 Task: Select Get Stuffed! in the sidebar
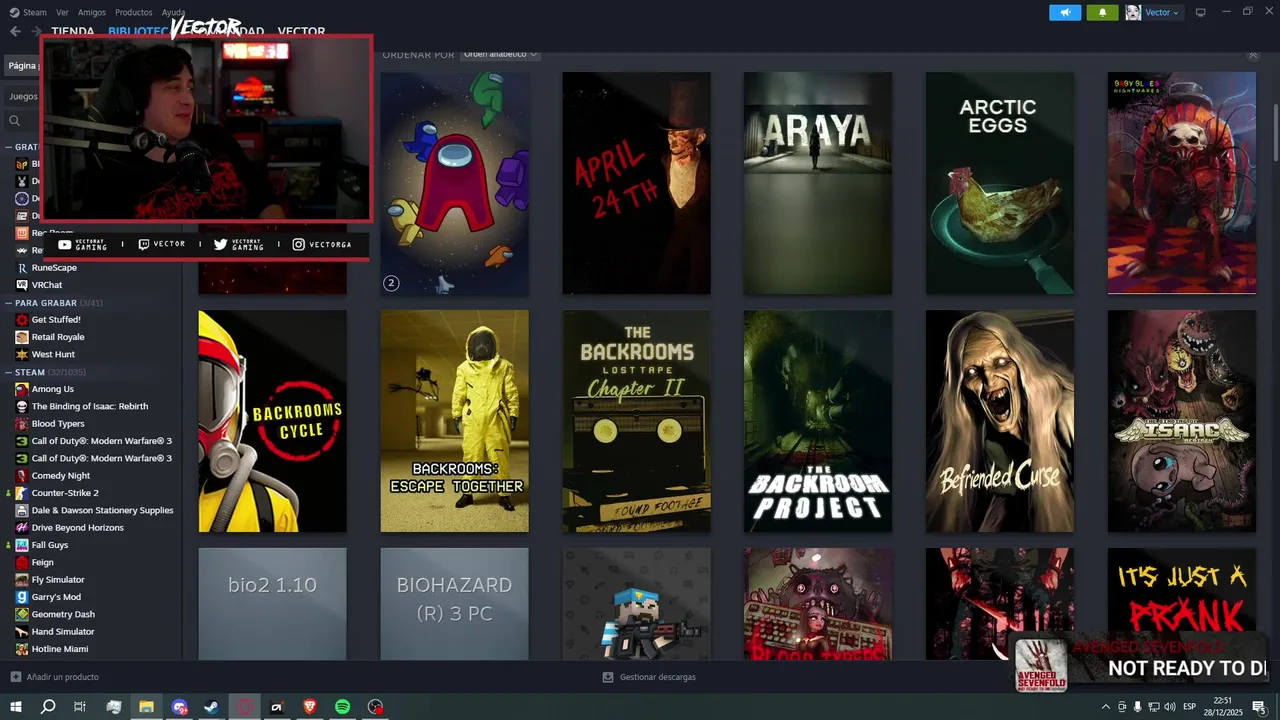56,319
